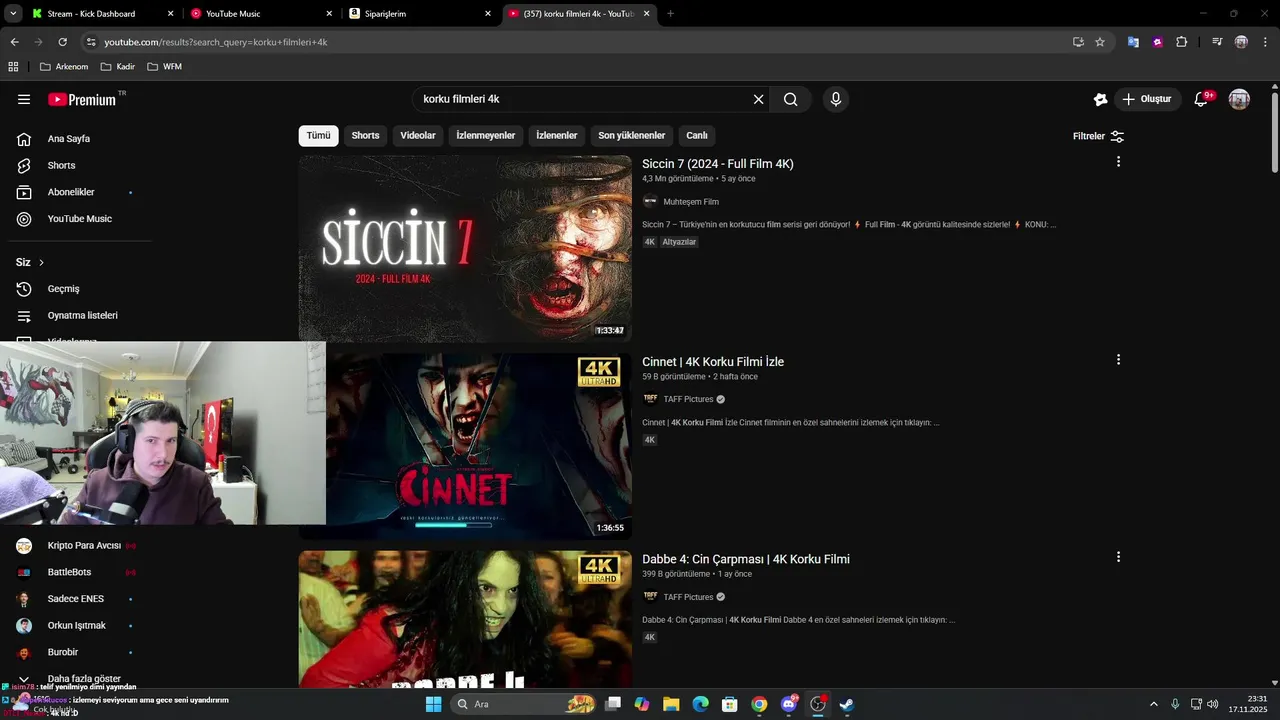Open Discord from the taskbar
Image resolution: width=1280 pixels, height=720 pixels.
coord(788,704)
